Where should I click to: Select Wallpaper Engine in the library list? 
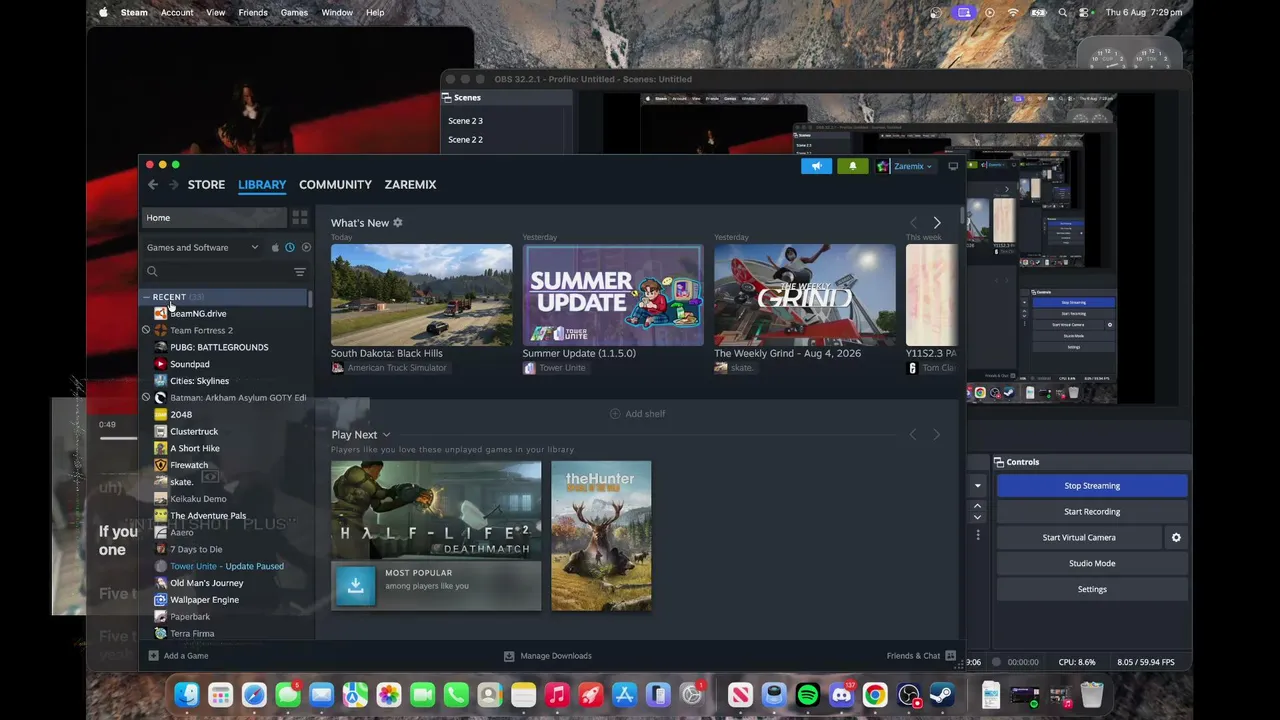point(204,600)
